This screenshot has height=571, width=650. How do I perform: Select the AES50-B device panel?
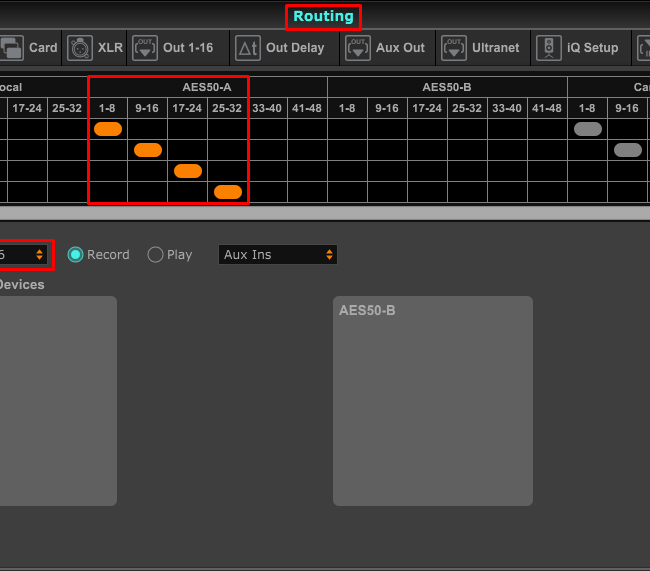(x=433, y=401)
